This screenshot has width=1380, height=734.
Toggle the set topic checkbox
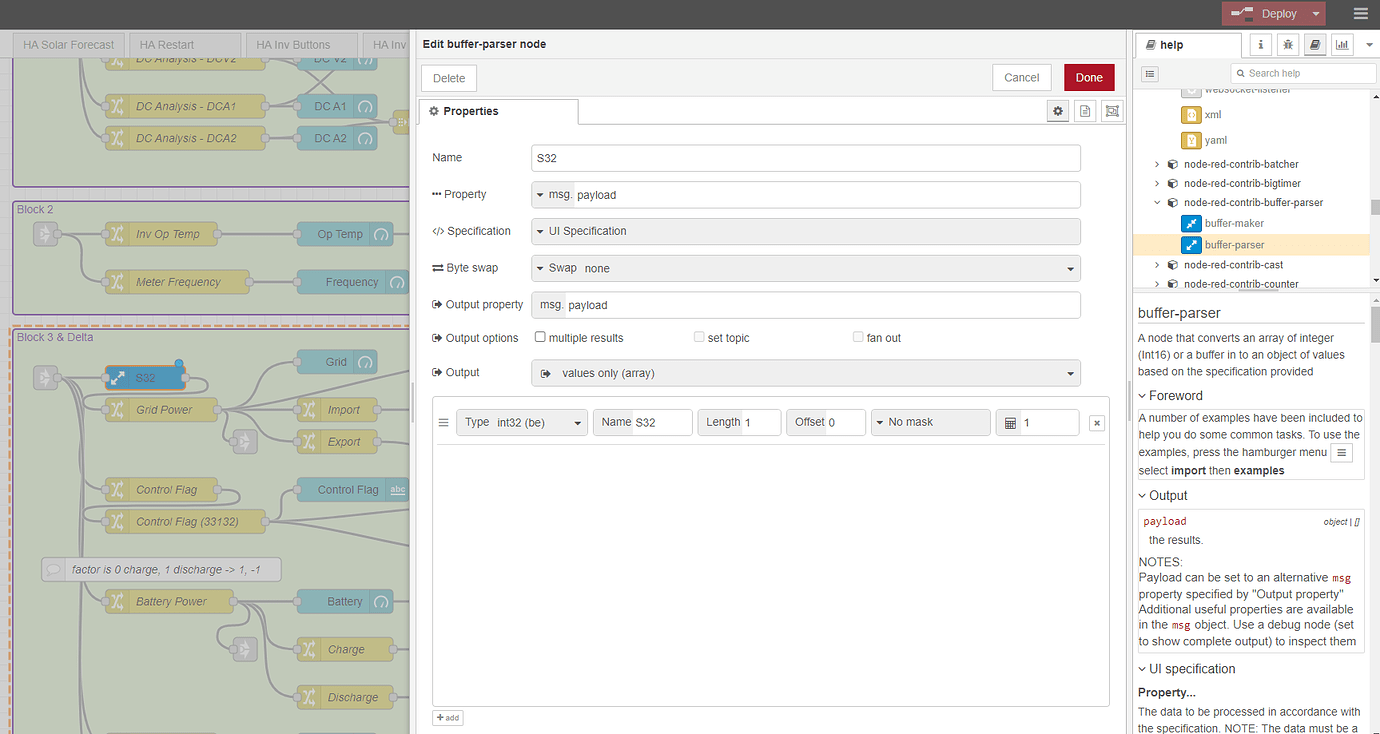(700, 338)
